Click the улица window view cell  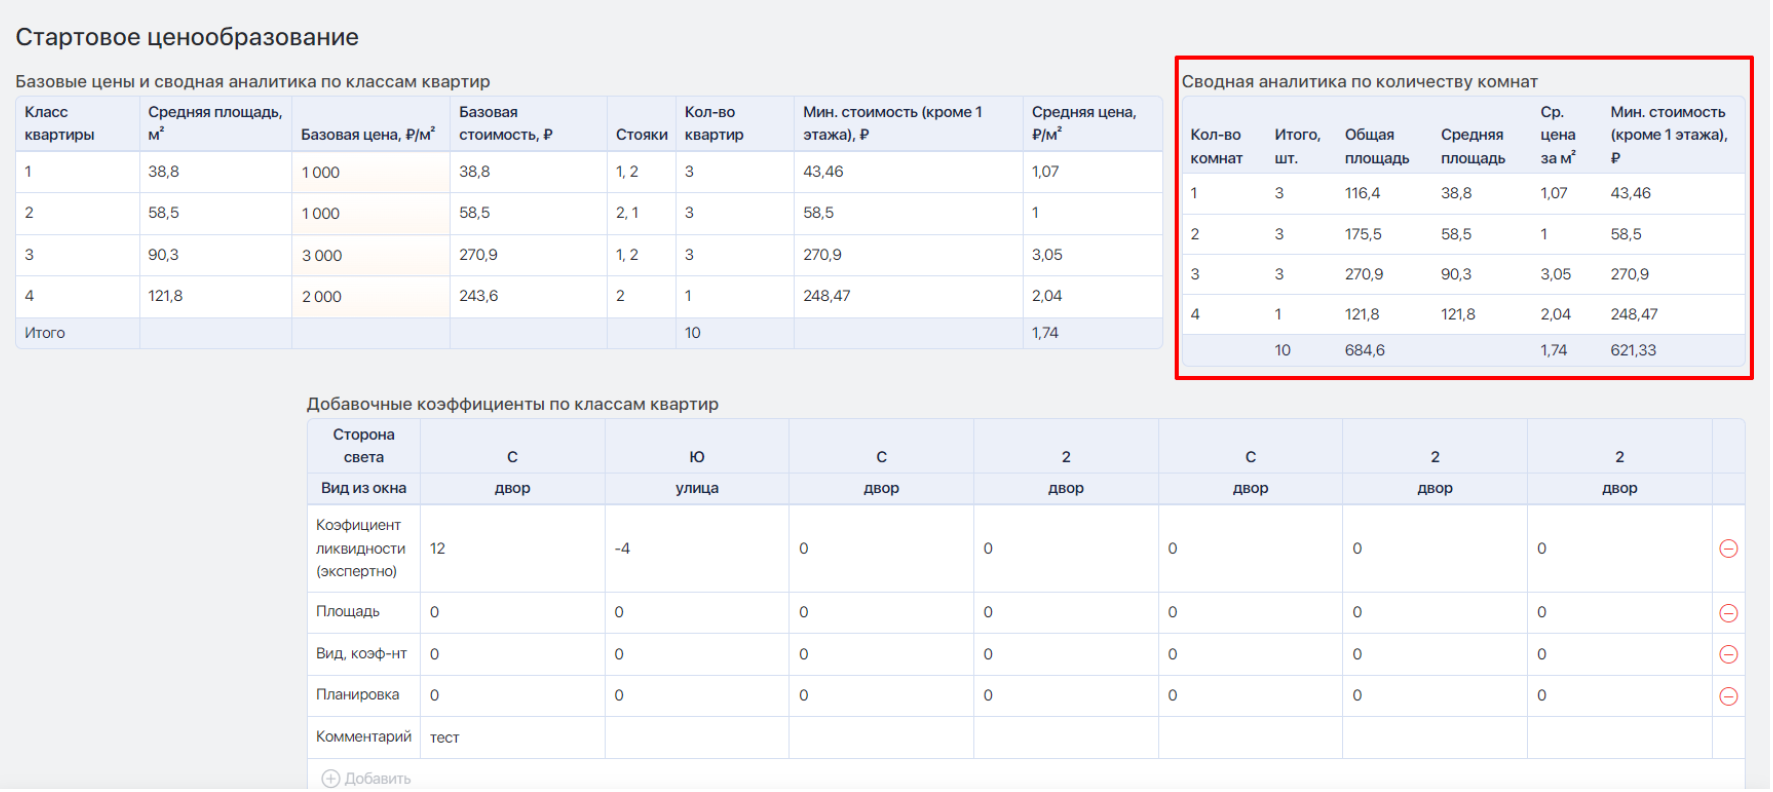pos(697,489)
